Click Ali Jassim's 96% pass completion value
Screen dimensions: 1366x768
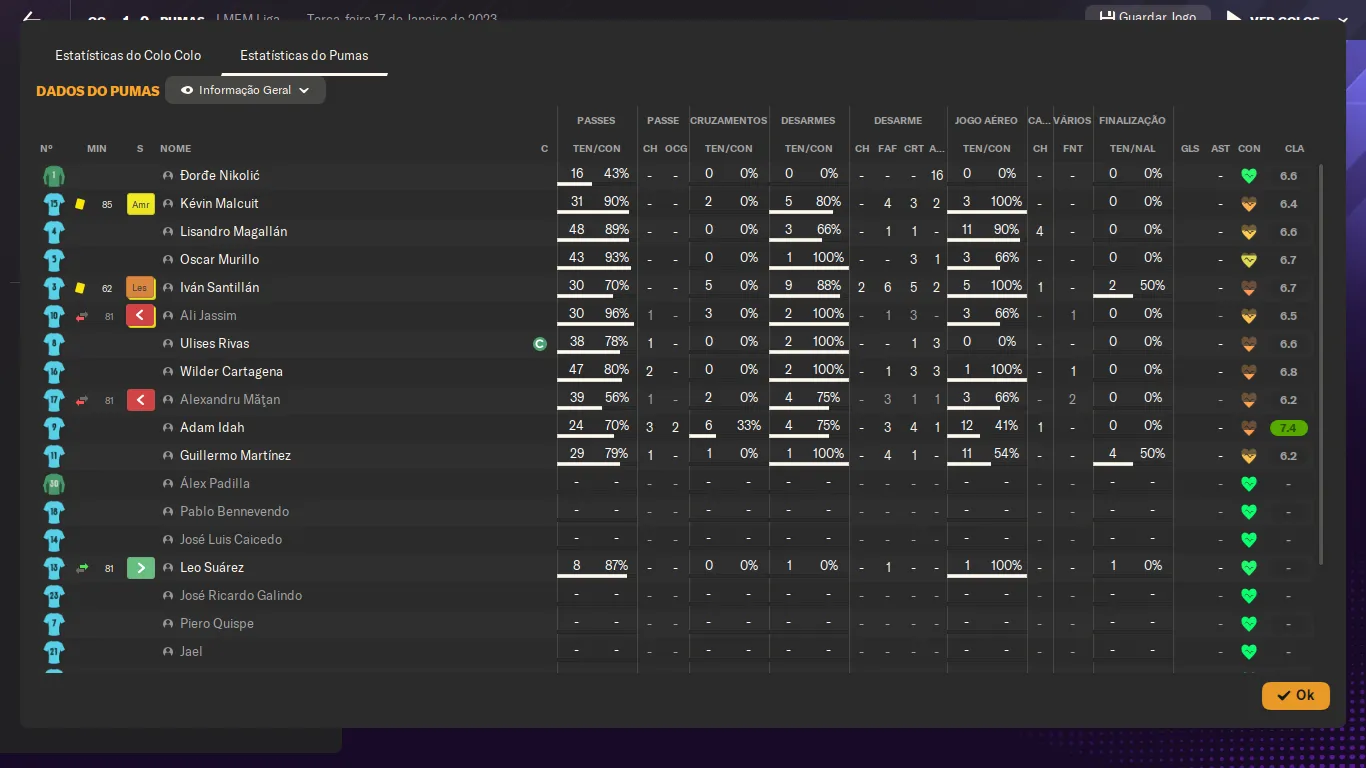[616, 314]
